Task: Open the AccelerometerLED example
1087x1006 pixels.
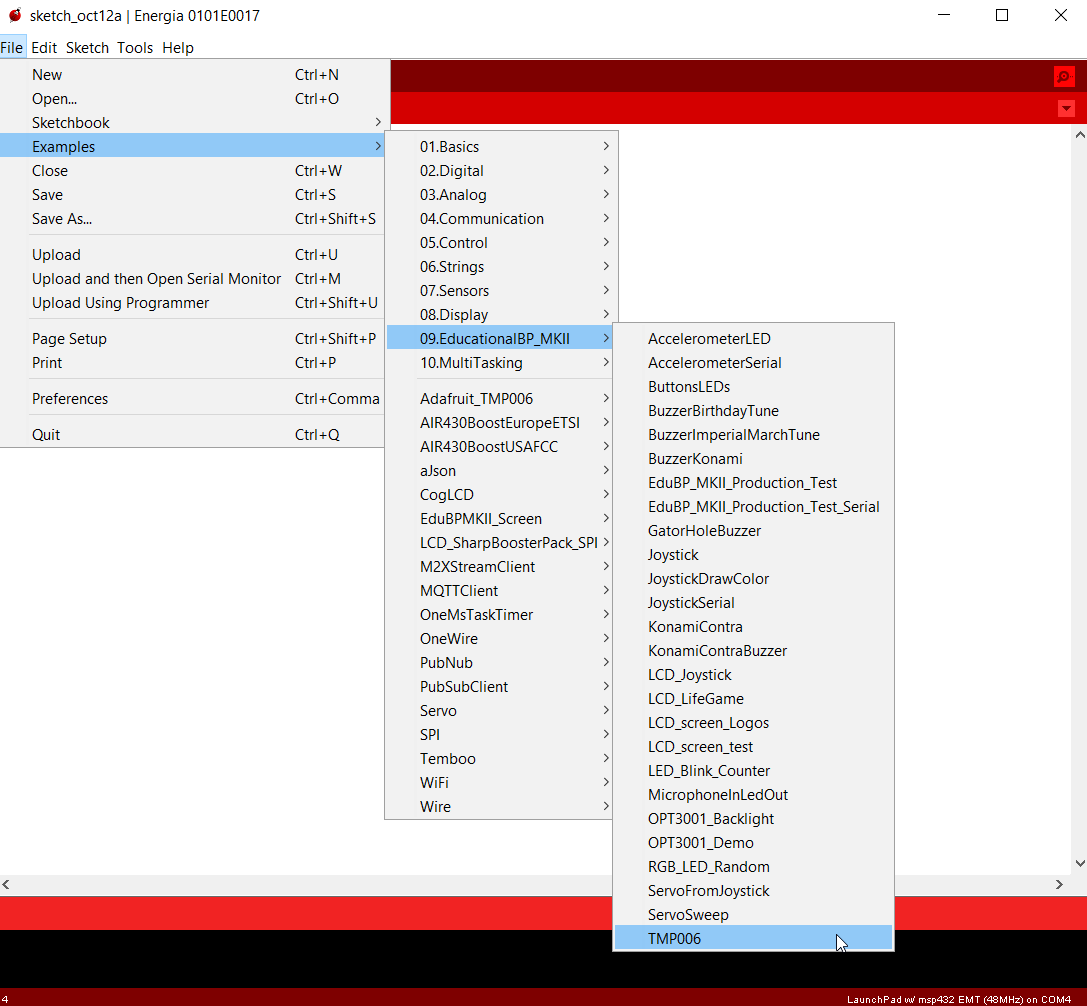Action: coord(754,338)
